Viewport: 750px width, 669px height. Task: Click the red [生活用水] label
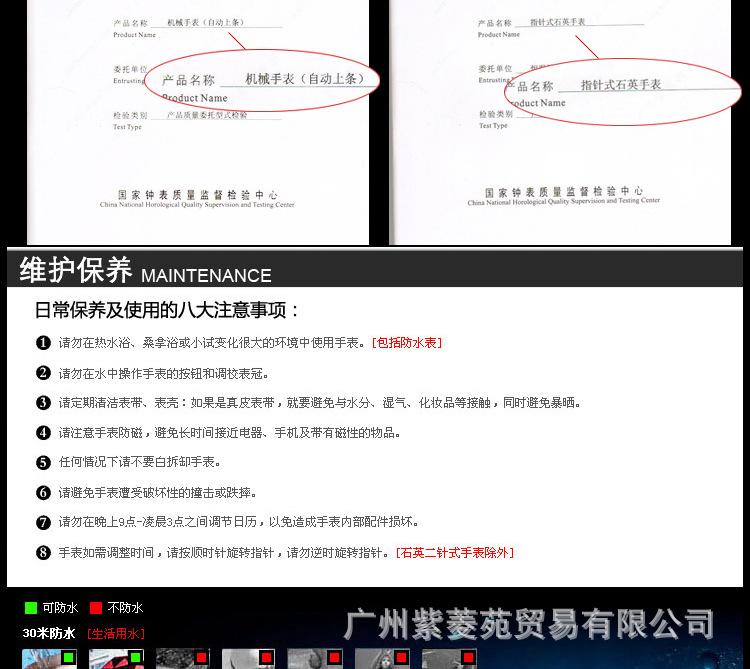pyautogui.click(x=115, y=633)
